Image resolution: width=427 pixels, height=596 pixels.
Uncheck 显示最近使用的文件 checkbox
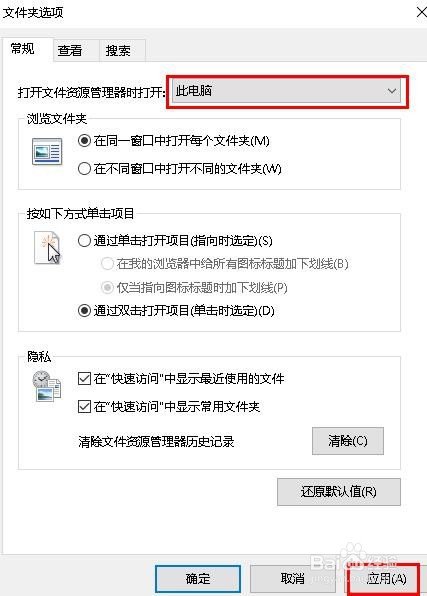click(84, 379)
